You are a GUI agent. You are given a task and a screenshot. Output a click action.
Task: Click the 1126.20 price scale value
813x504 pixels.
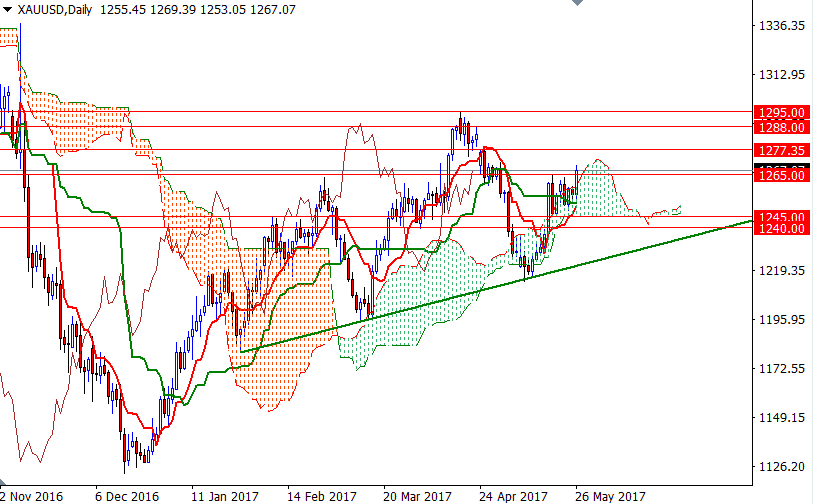[782, 467]
